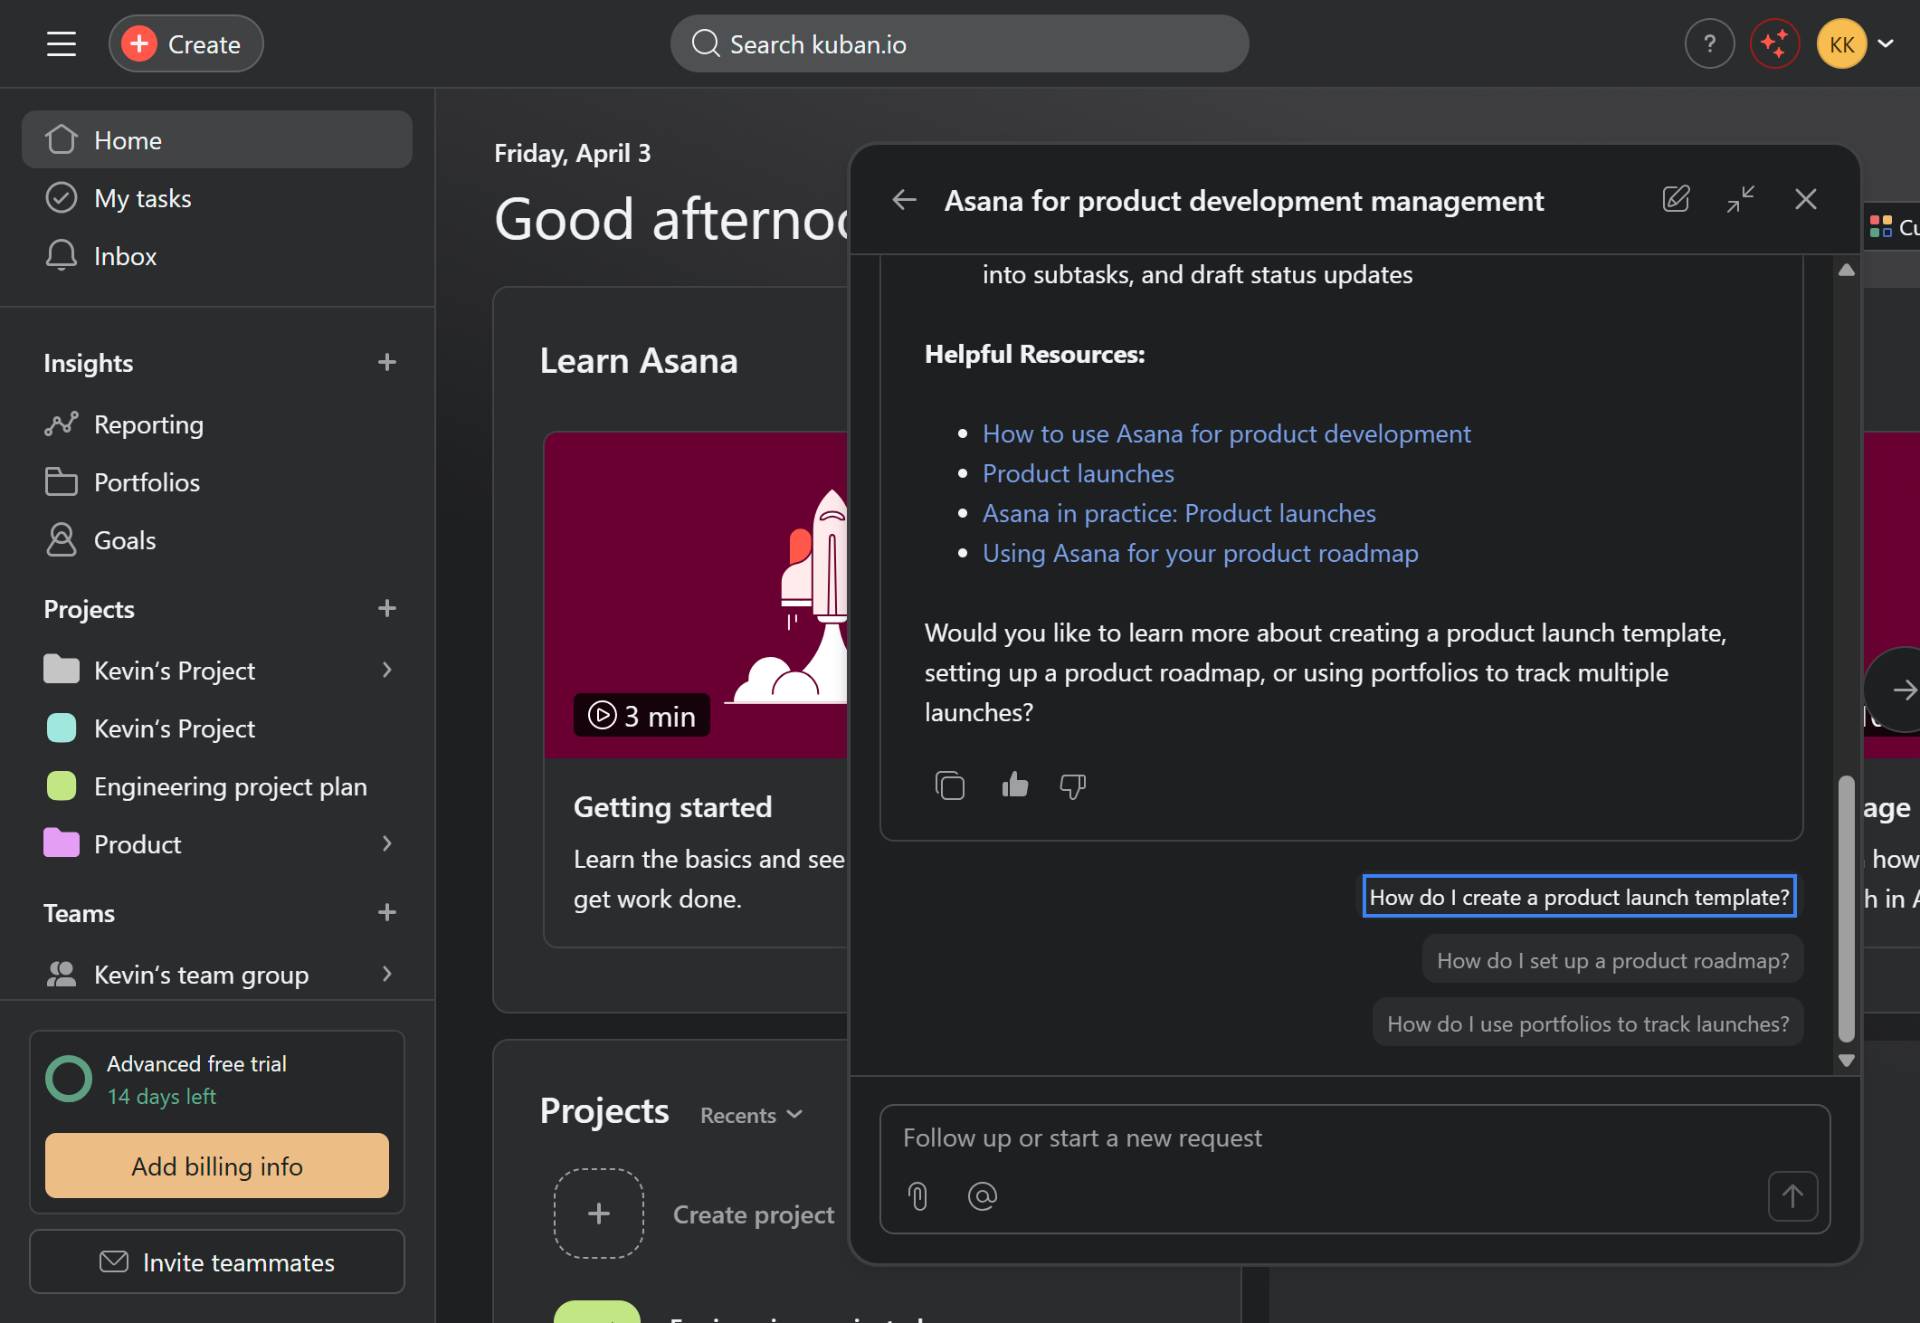1920x1323 pixels.
Task: Open the help question mark icon
Action: (x=1709, y=44)
